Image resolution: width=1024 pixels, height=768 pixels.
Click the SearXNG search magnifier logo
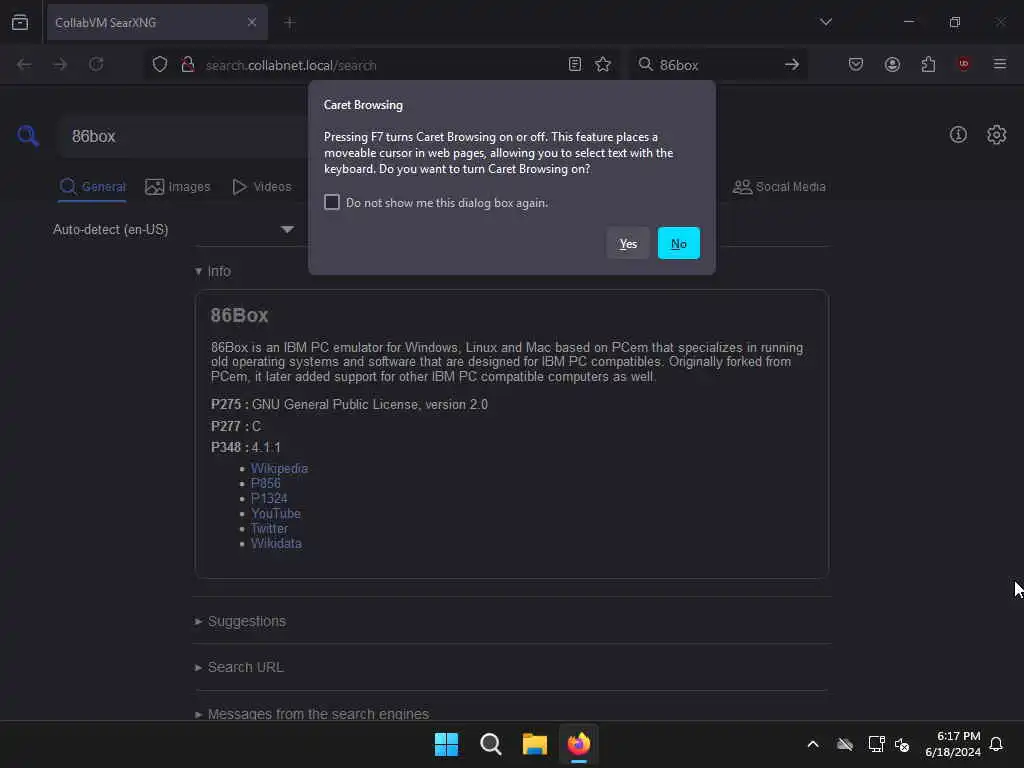click(x=28, y=136)
